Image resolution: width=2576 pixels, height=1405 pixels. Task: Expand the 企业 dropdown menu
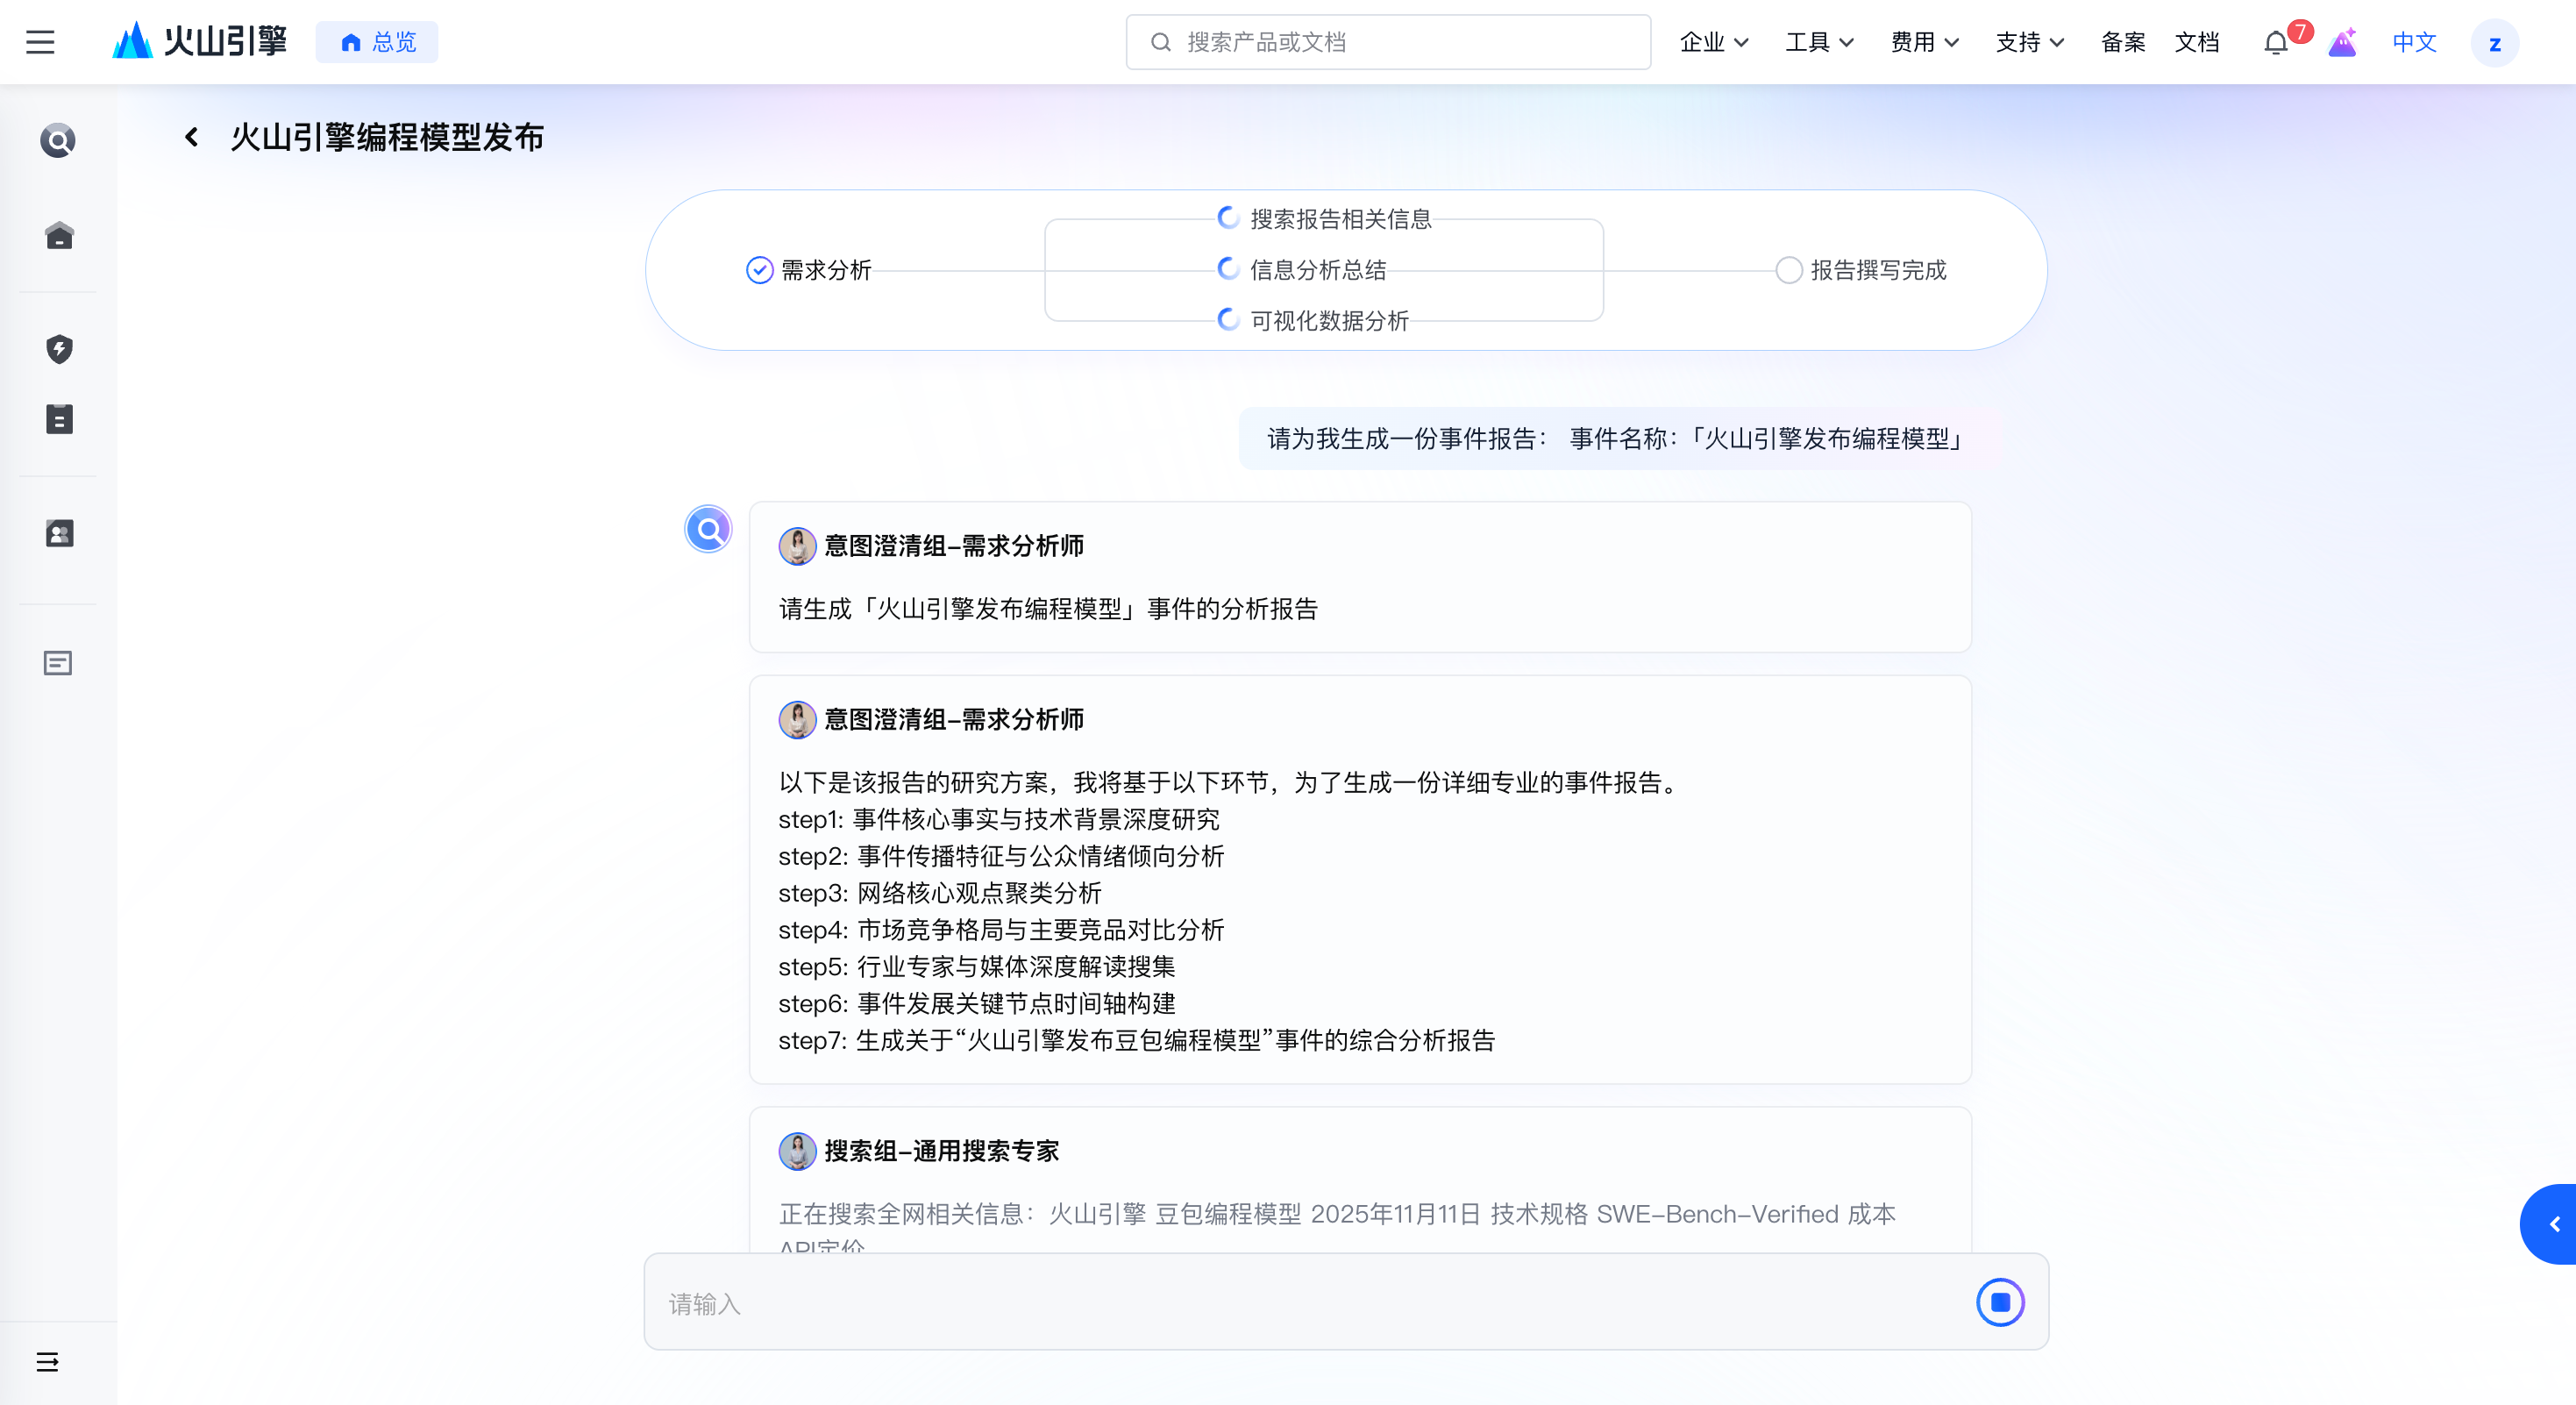(1713, 42)
